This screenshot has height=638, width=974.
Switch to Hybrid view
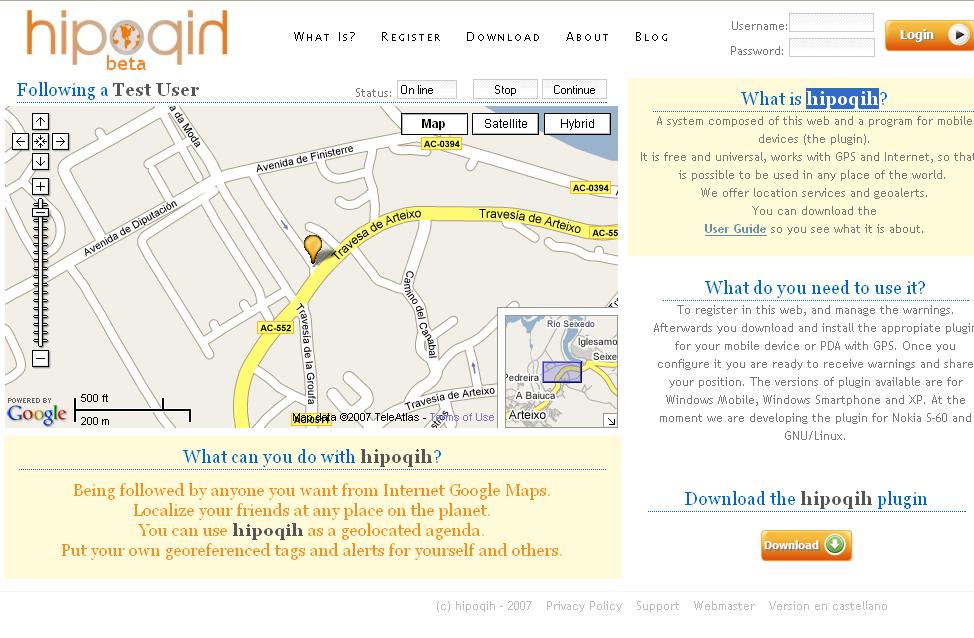coord(577,124)
